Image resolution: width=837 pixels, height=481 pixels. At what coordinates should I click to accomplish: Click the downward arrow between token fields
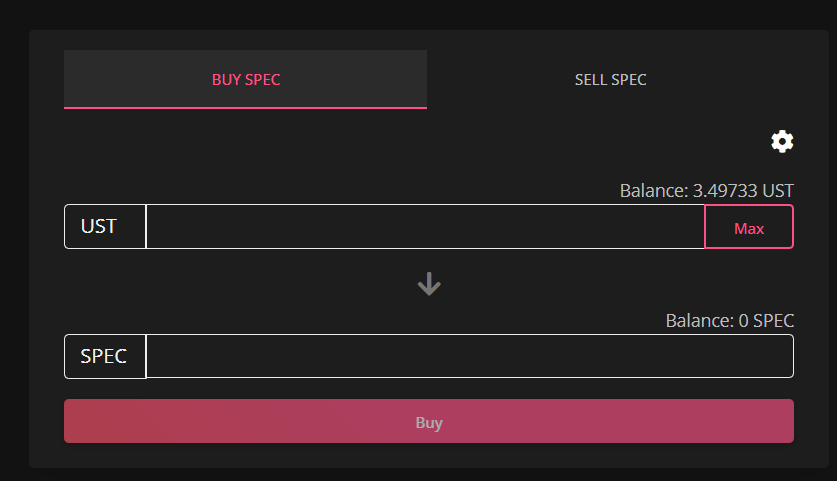click(429, 284)
